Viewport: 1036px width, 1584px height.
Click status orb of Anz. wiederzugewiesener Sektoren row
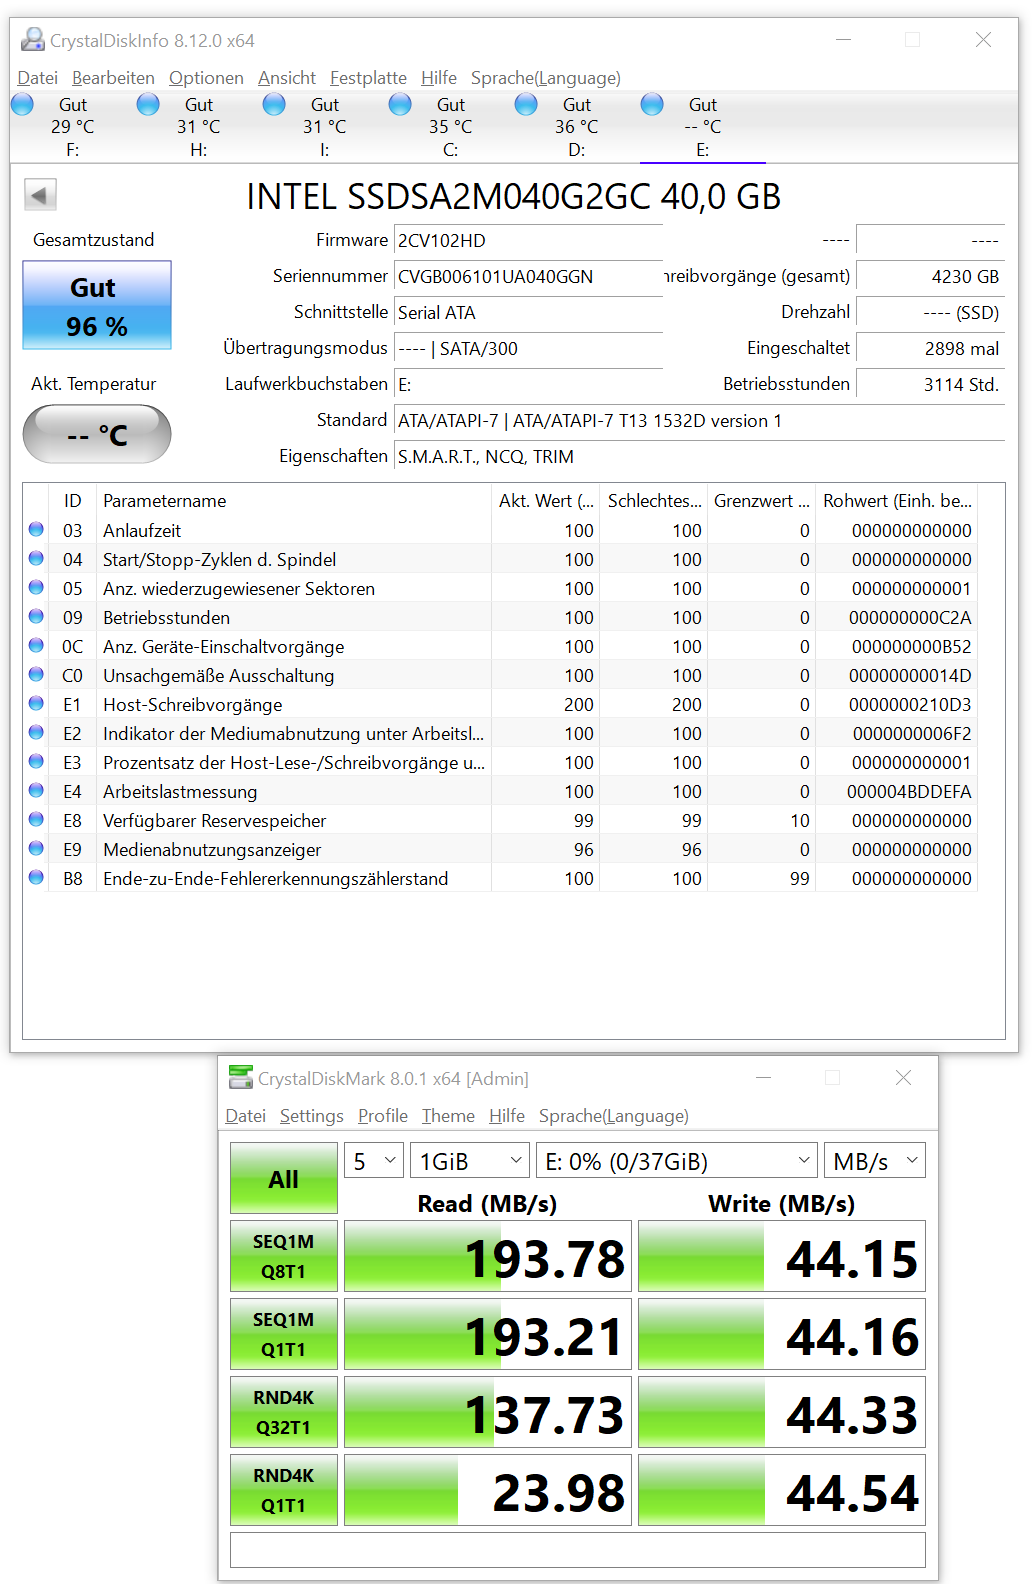pos(36,587)
